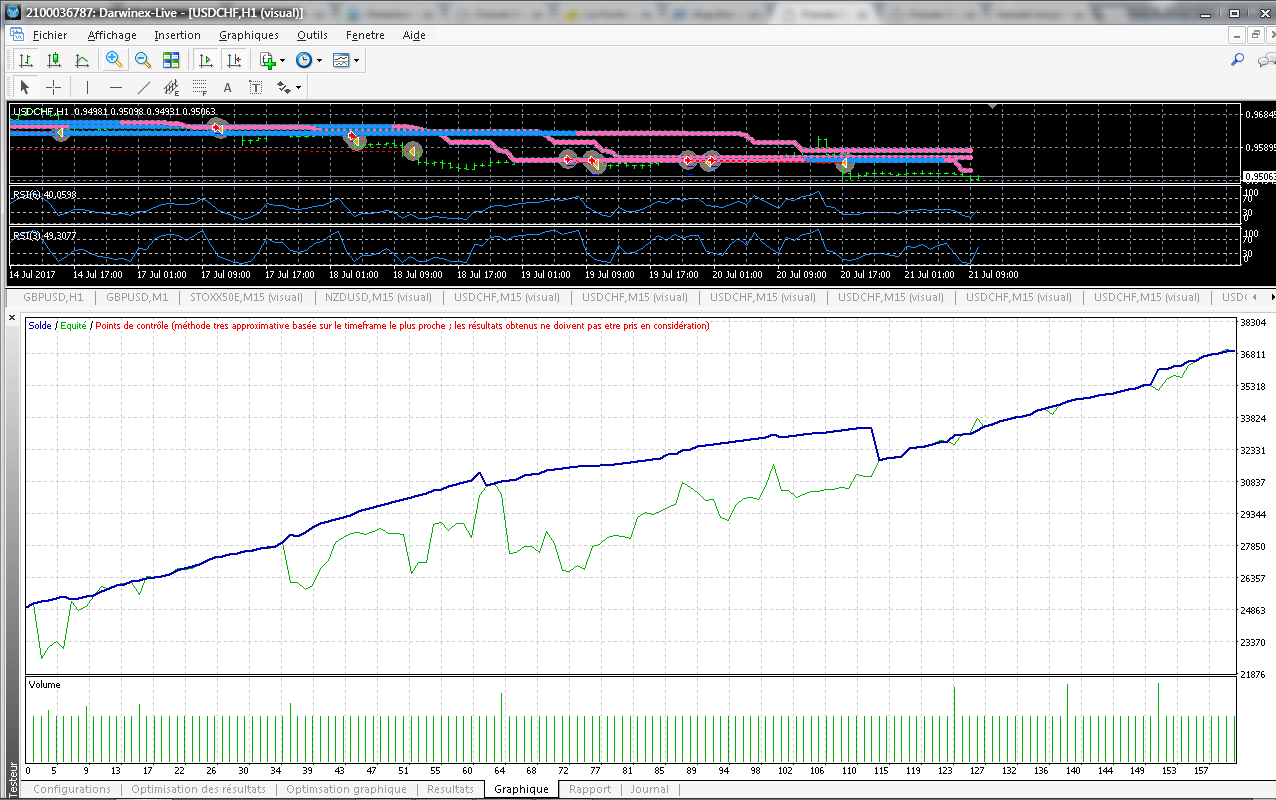The height and width of the screenshot is (800, 1276).
Task: Open the Journal tab in tester
Action: [x=649, y=789]
